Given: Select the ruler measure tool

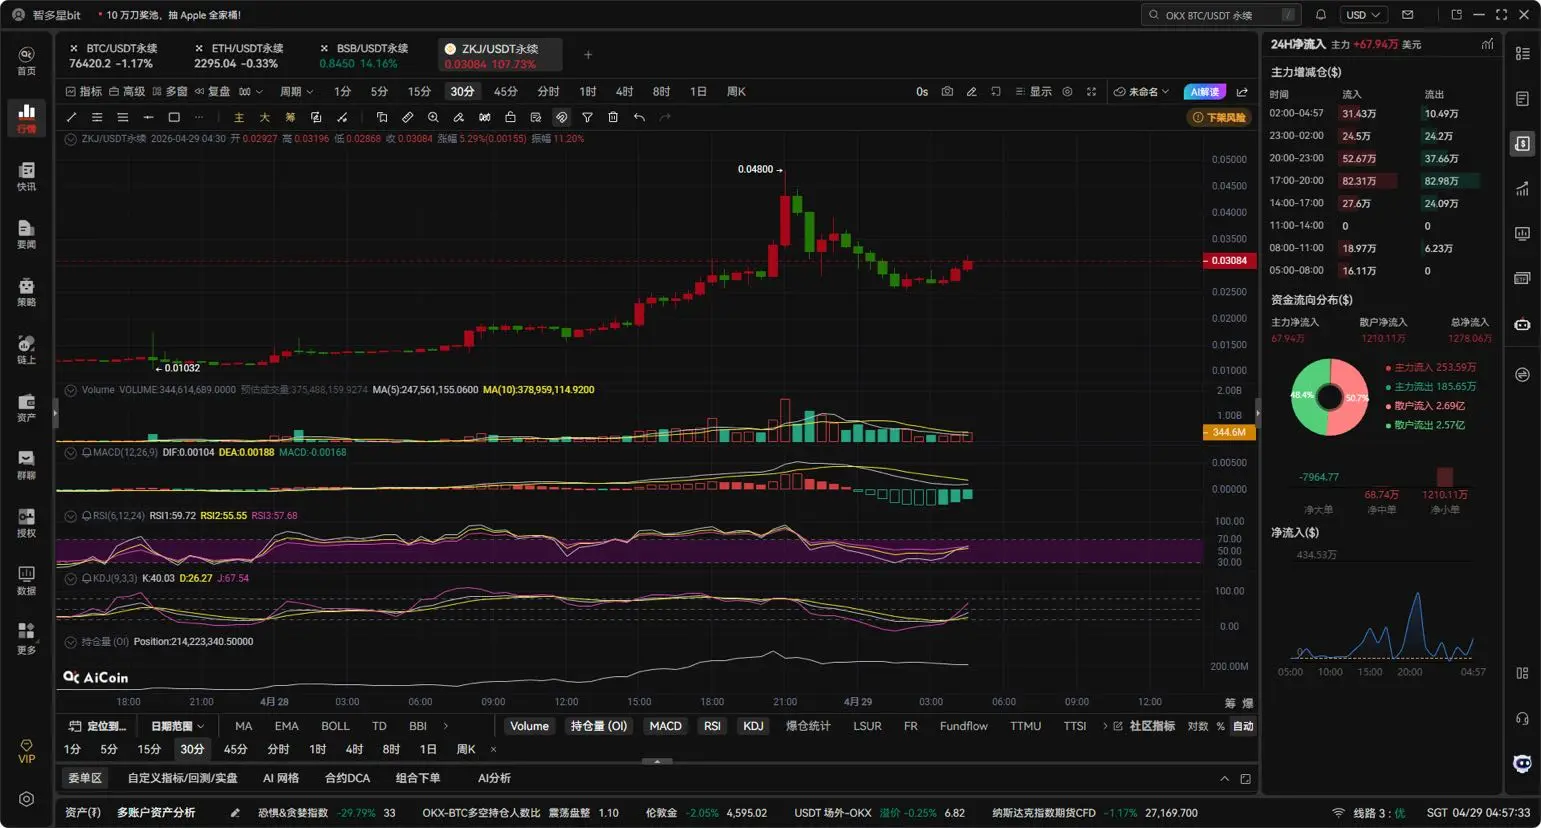Looking at the screenshot, I should [407, 117].
